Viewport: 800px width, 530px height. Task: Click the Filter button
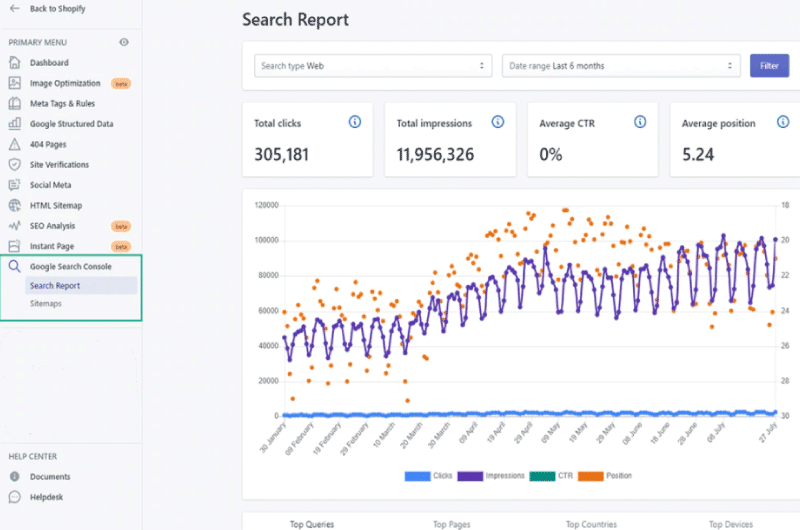click(x=769, y=66)
